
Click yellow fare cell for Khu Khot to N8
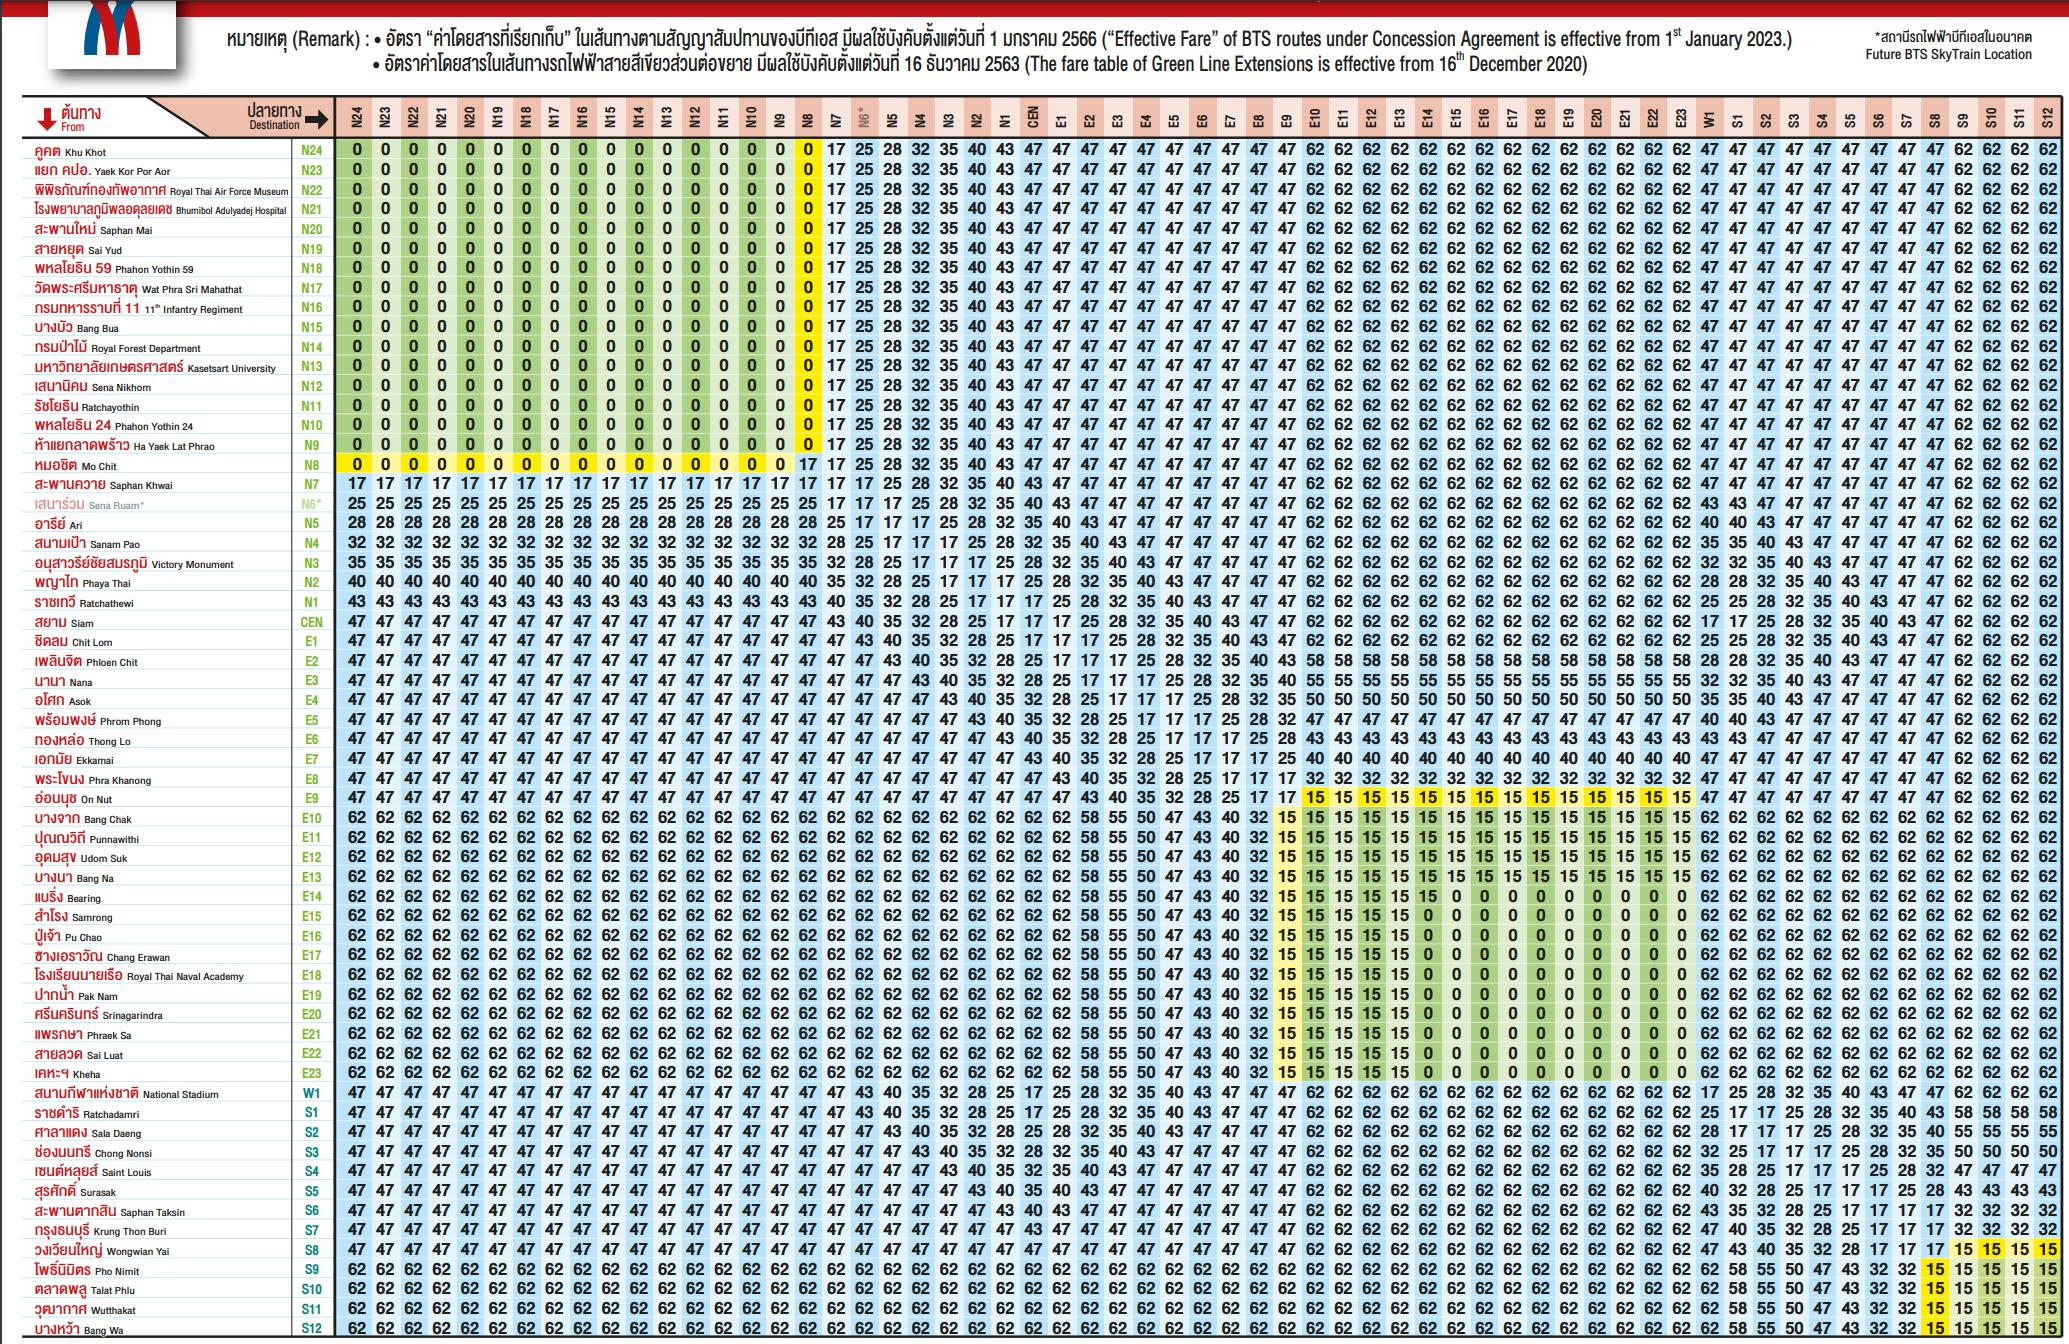pyautogui.click(x=807, y=151)
